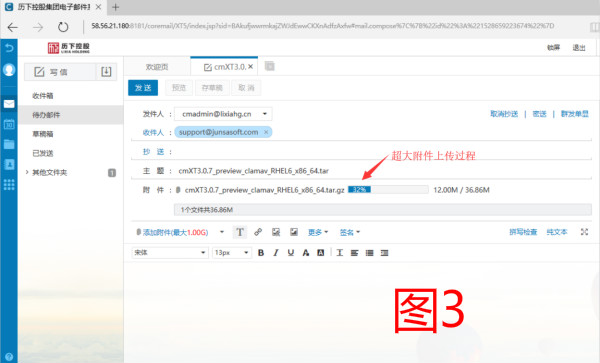Click the insert image icon
Image resolution: width=600 pixels, height=363 pixels.
coord(293,232)
